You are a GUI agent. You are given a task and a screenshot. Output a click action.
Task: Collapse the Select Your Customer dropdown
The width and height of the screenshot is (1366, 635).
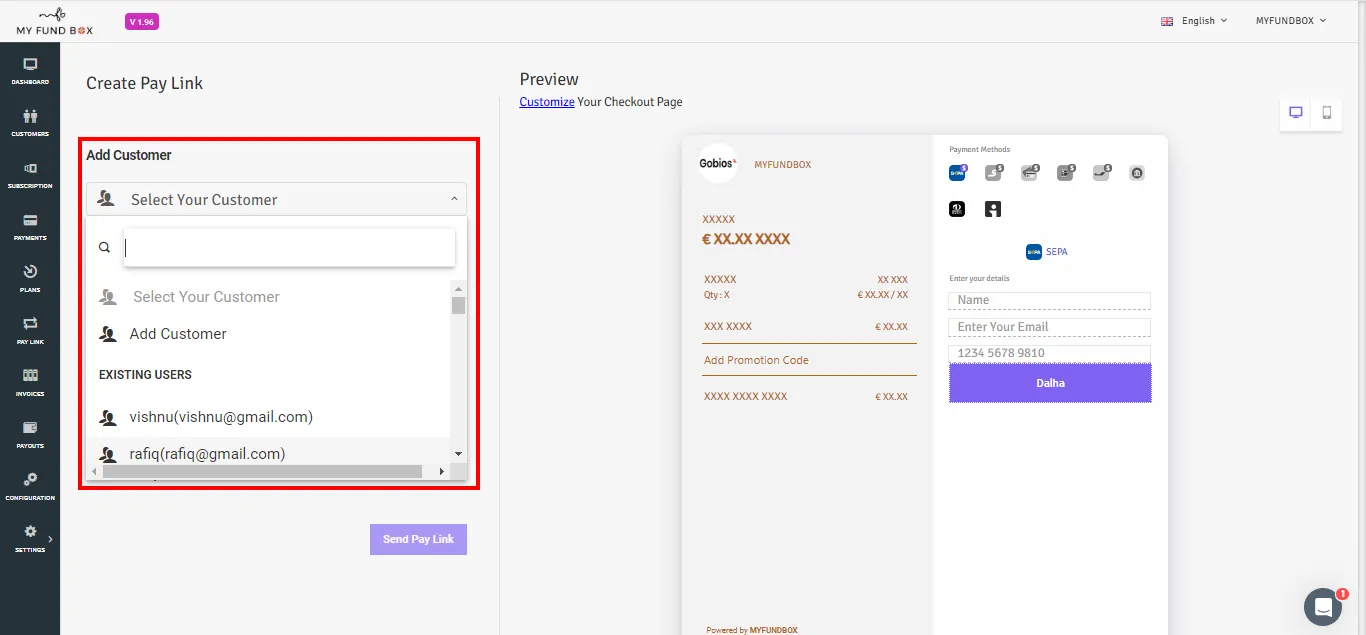pyautogui.click(x=276, y=199)
